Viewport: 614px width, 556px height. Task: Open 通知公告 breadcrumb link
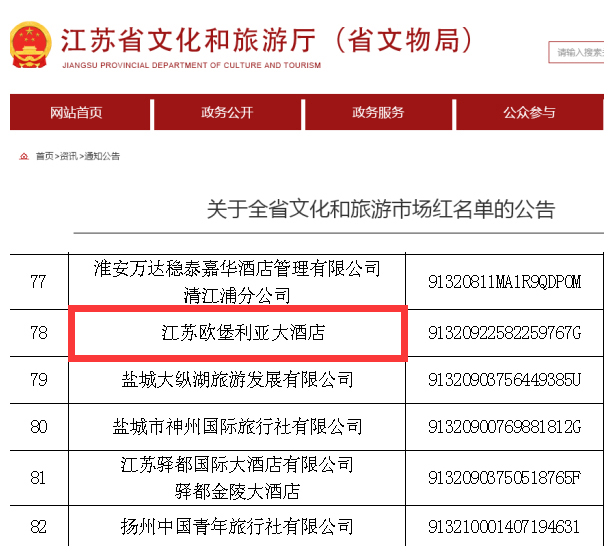click(102, 156)
